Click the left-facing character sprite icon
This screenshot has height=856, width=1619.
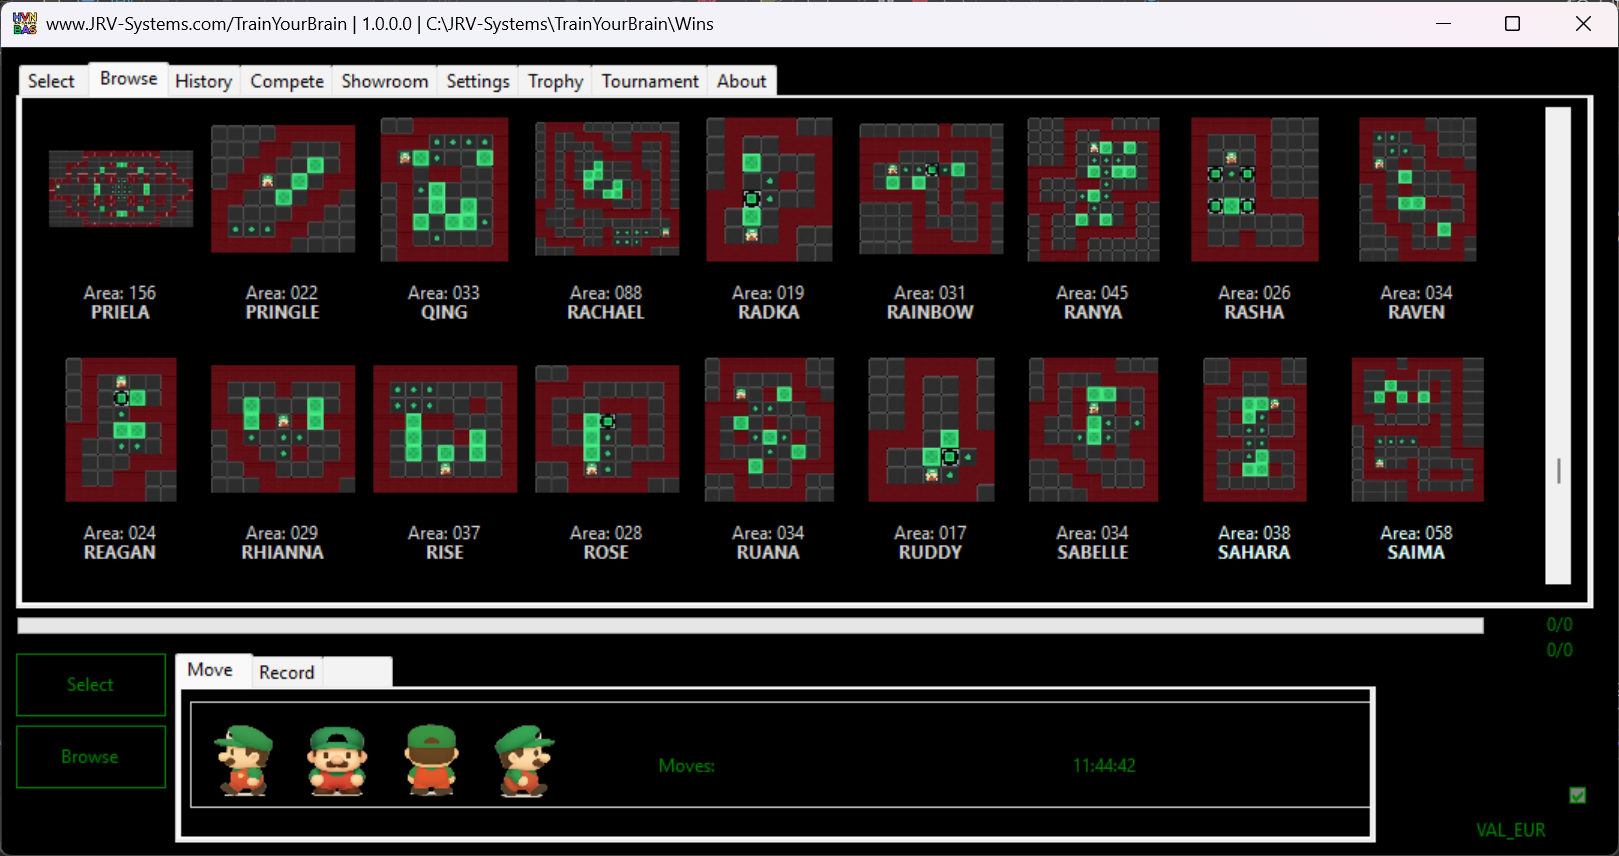click(x=244, y=760)
